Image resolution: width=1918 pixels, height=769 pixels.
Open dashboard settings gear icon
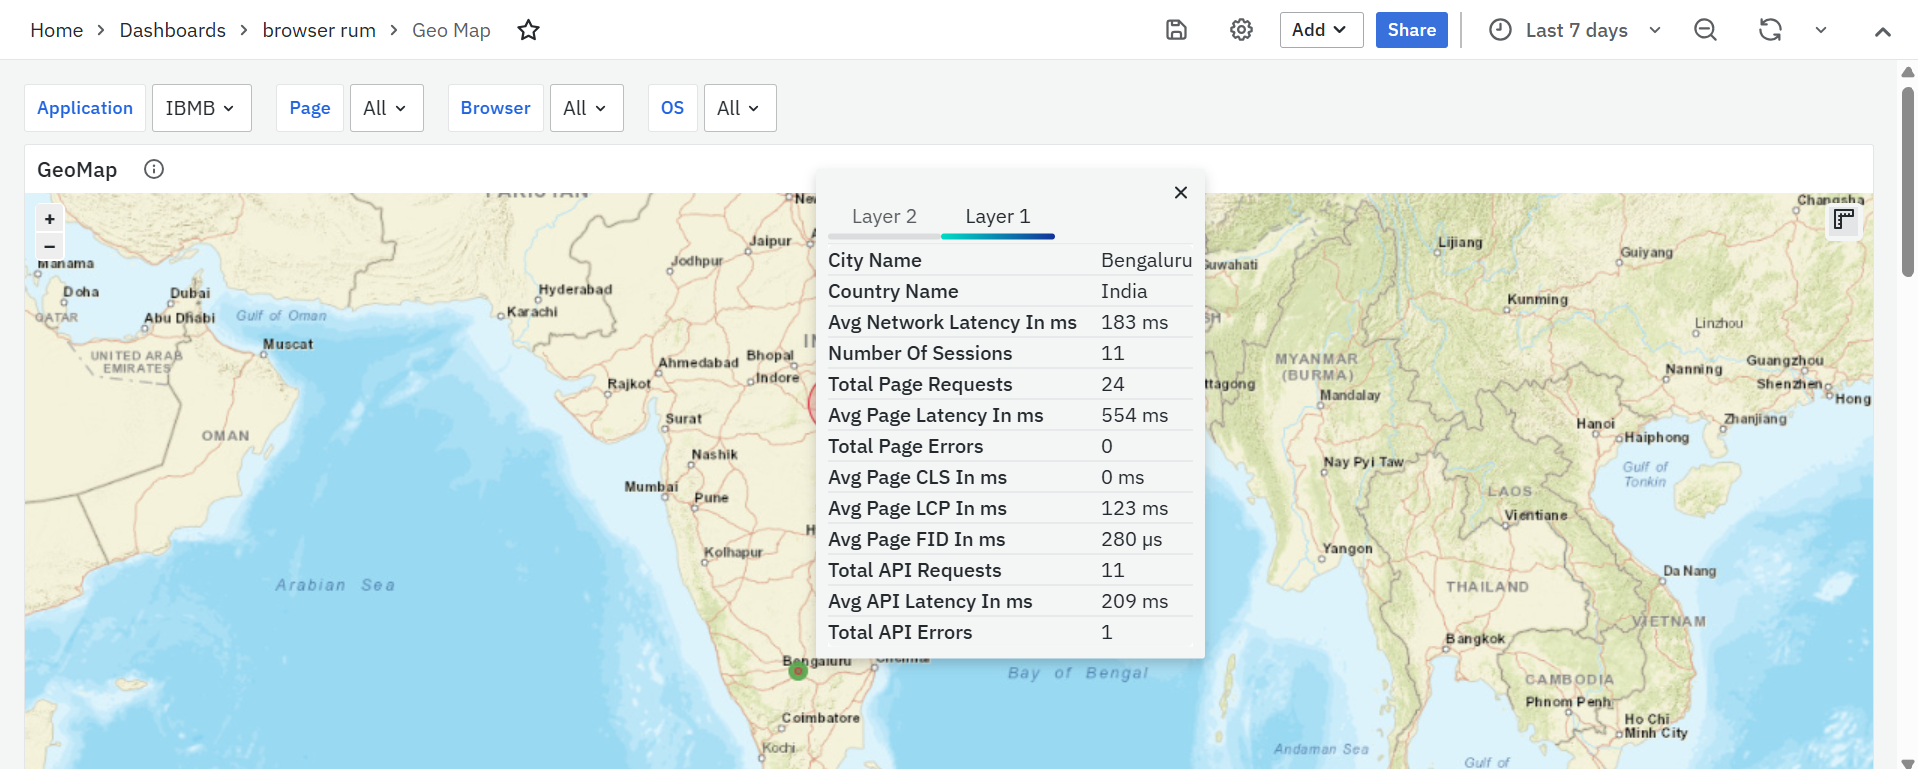[1241, 30]
